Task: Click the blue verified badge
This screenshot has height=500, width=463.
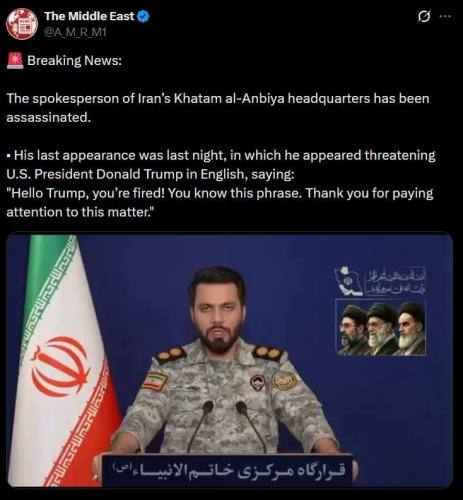Action: pyautogui.click(x=143, y=16)
